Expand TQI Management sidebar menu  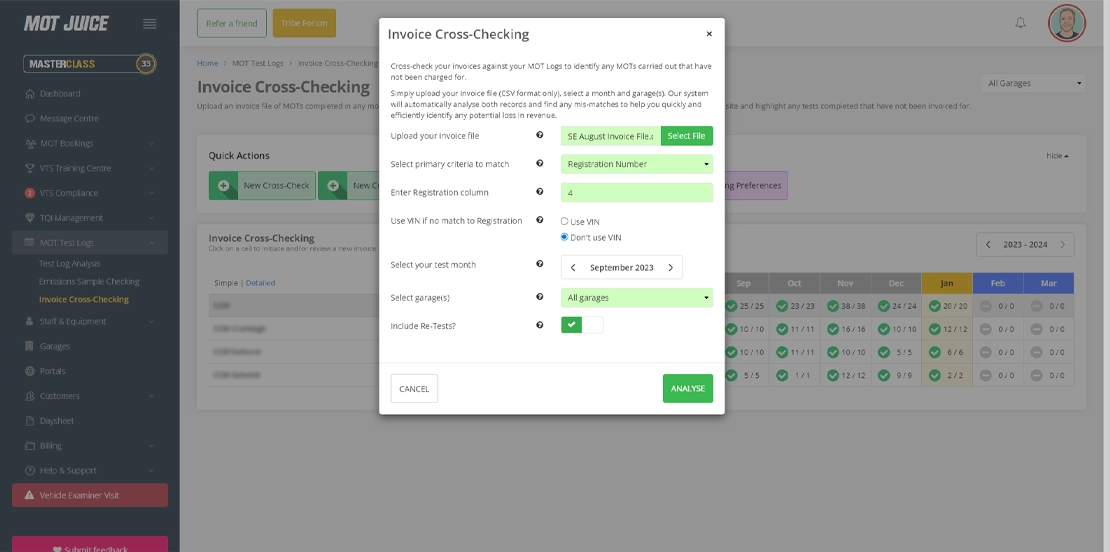pyautogui.click(x=90, y=217)
